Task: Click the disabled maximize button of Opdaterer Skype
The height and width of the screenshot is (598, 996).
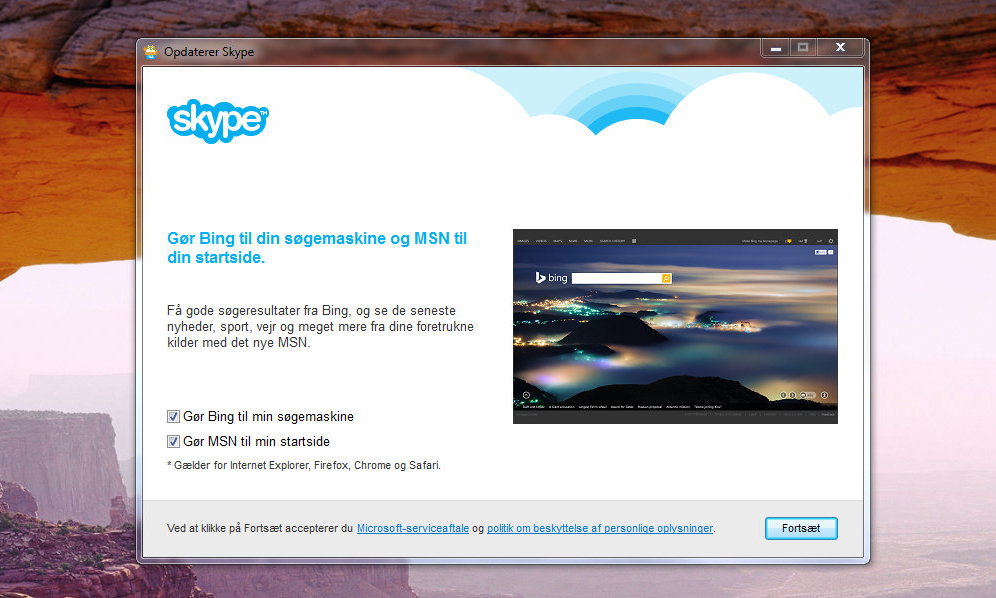Action: tap(803, 48)
